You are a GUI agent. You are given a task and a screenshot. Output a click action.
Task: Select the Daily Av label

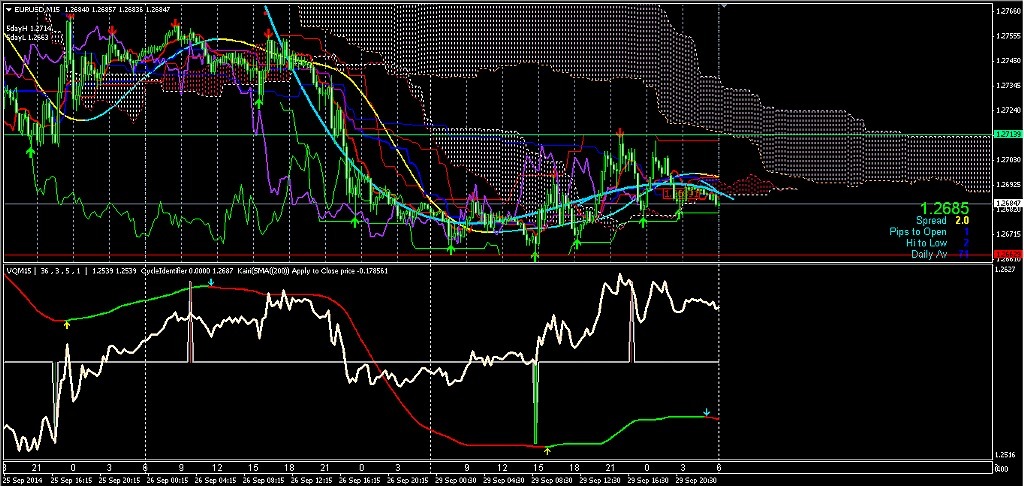(929, 255)
